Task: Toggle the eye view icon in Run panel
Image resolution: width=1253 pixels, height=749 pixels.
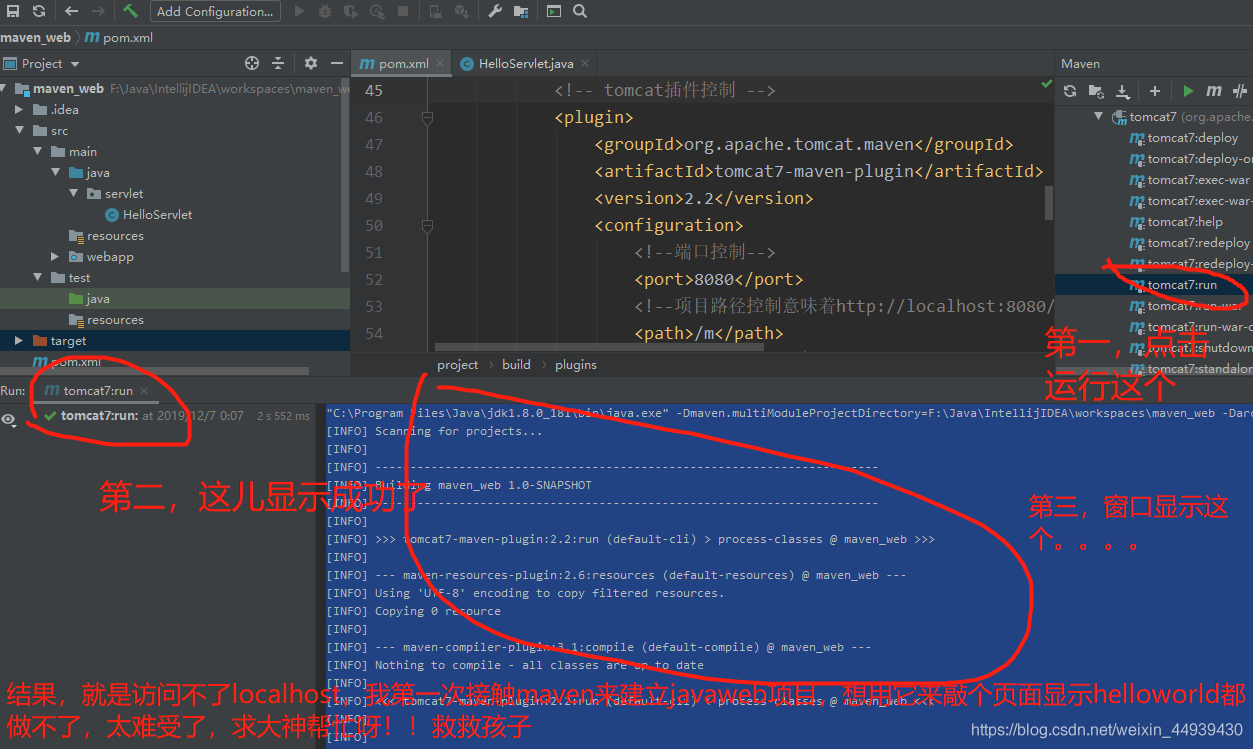Action: tap(9, 421)
